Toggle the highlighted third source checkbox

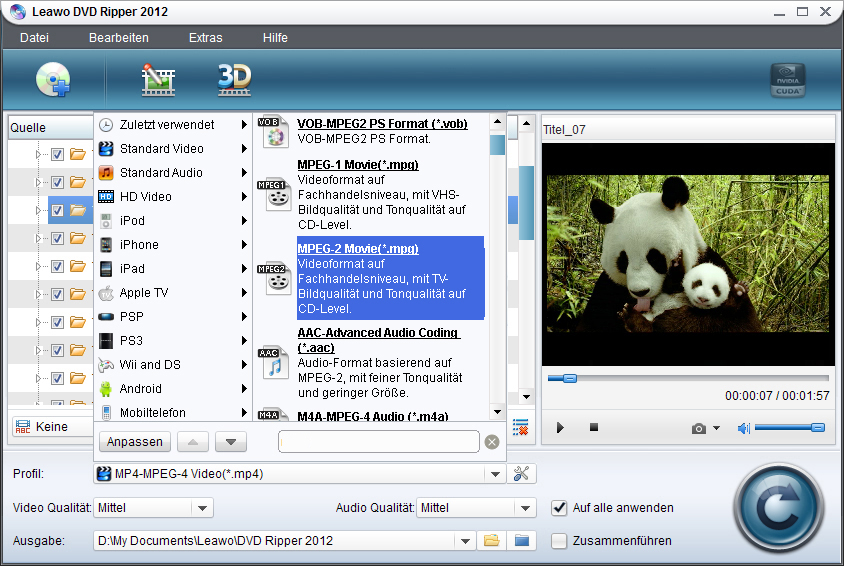click(x=57, y=210)
